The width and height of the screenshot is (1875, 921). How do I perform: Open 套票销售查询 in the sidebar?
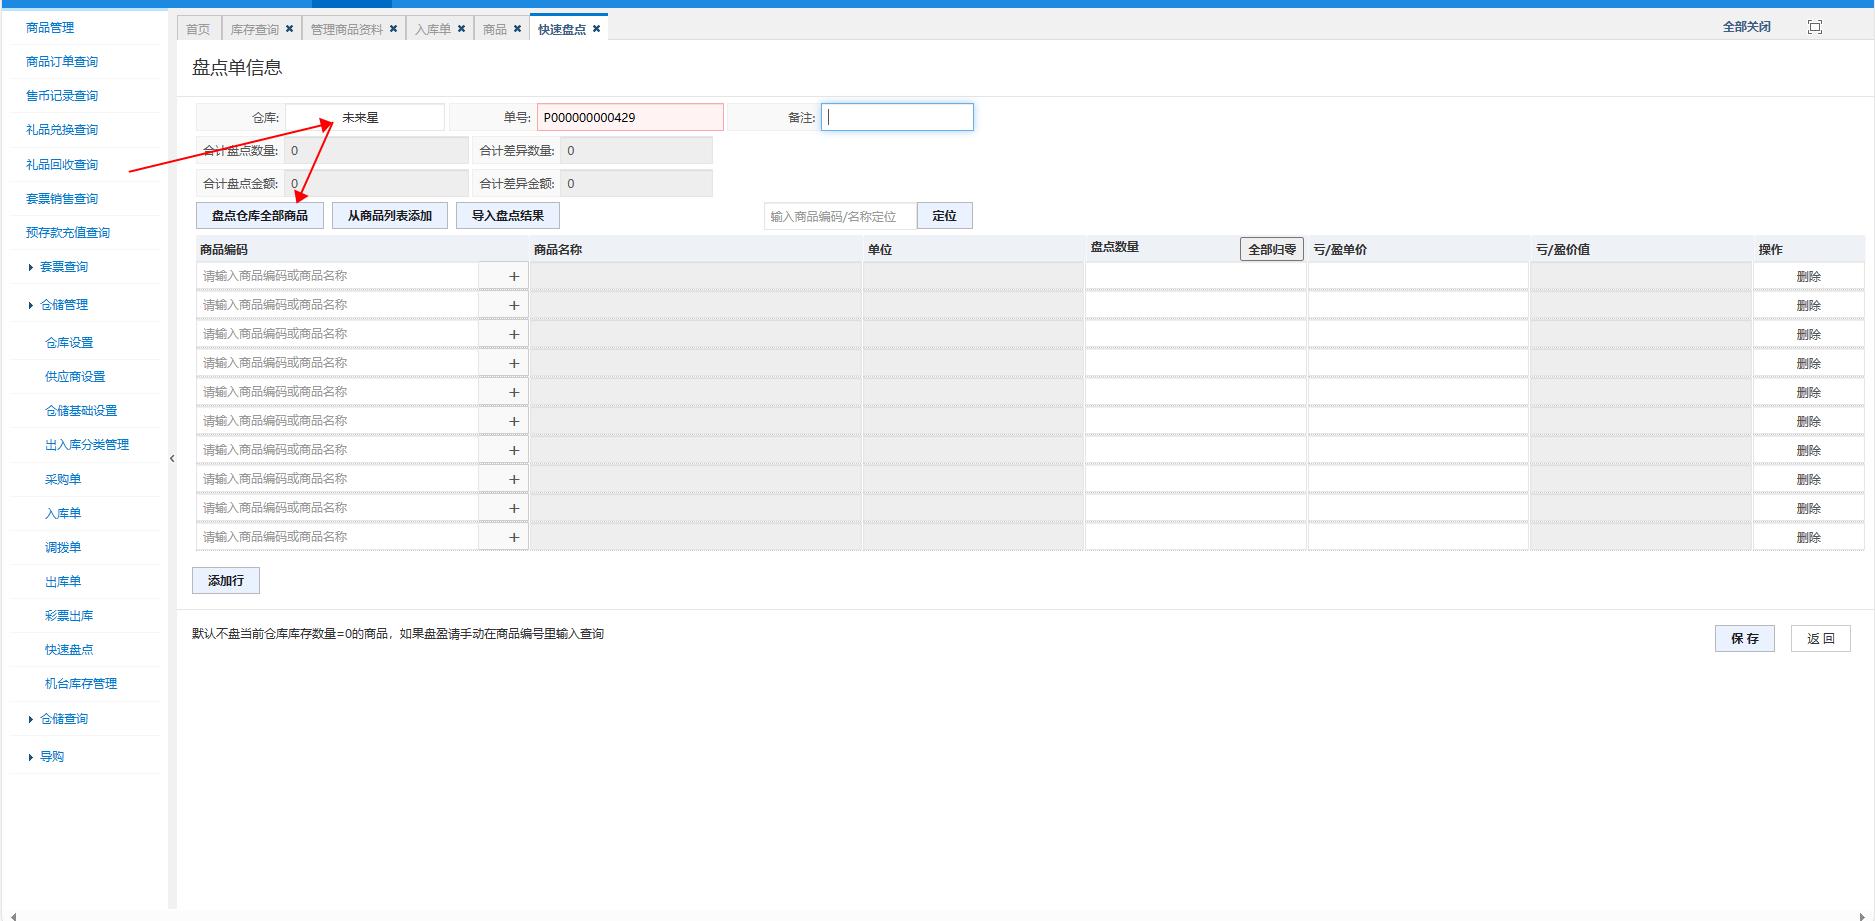tap(62, 199)
